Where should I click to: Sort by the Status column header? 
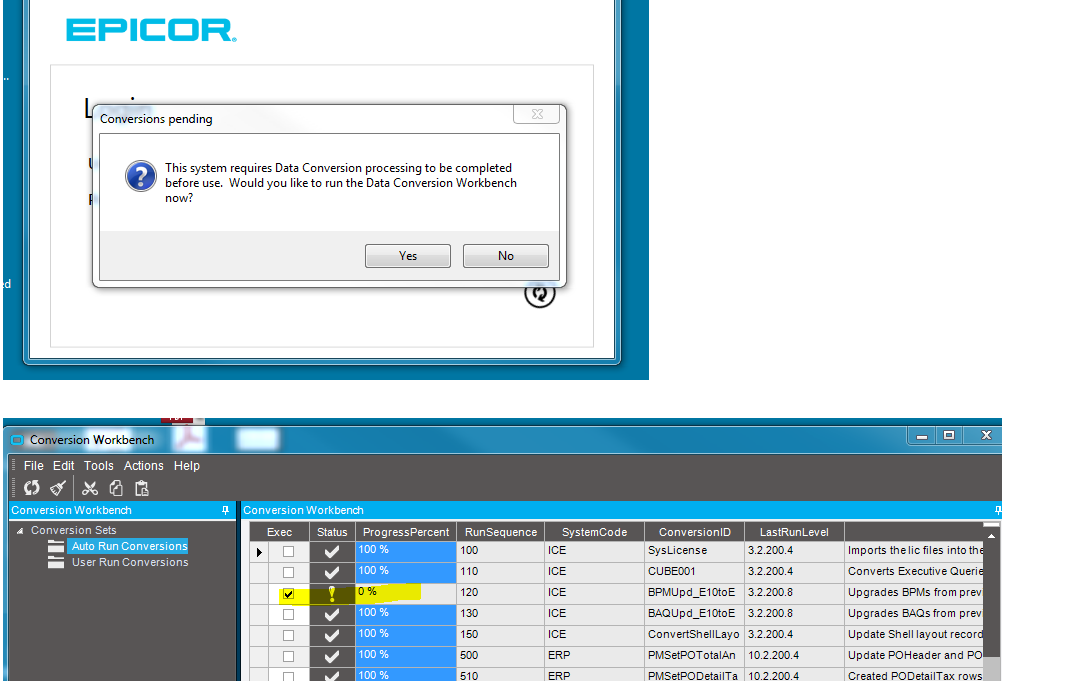point(332,532)
